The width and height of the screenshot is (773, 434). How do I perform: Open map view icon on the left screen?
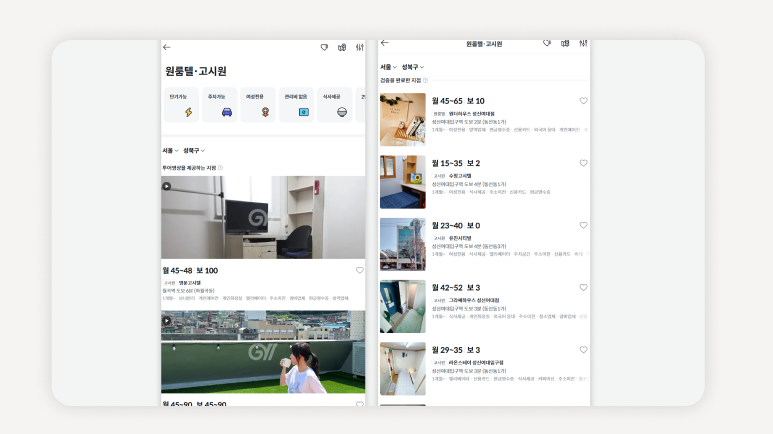(342, 47)
